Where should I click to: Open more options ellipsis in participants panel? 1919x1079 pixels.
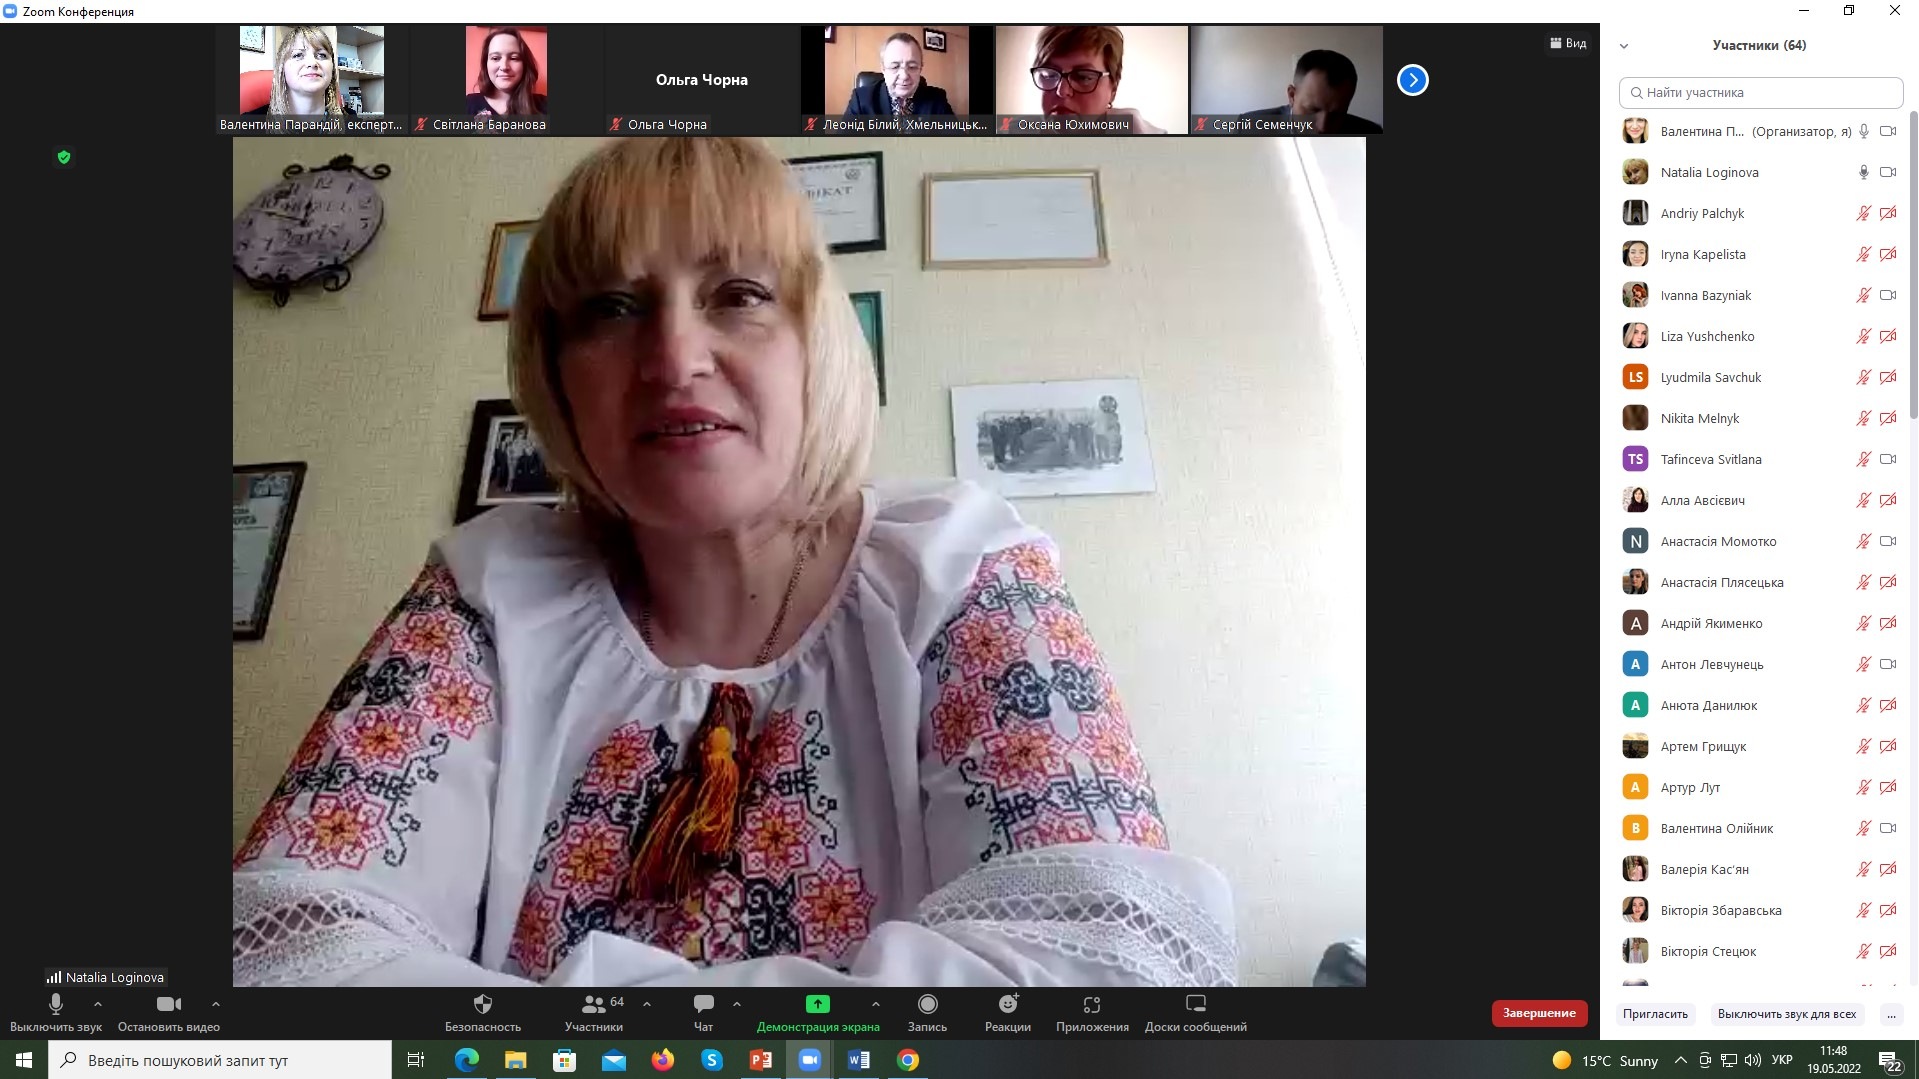1891,1014
